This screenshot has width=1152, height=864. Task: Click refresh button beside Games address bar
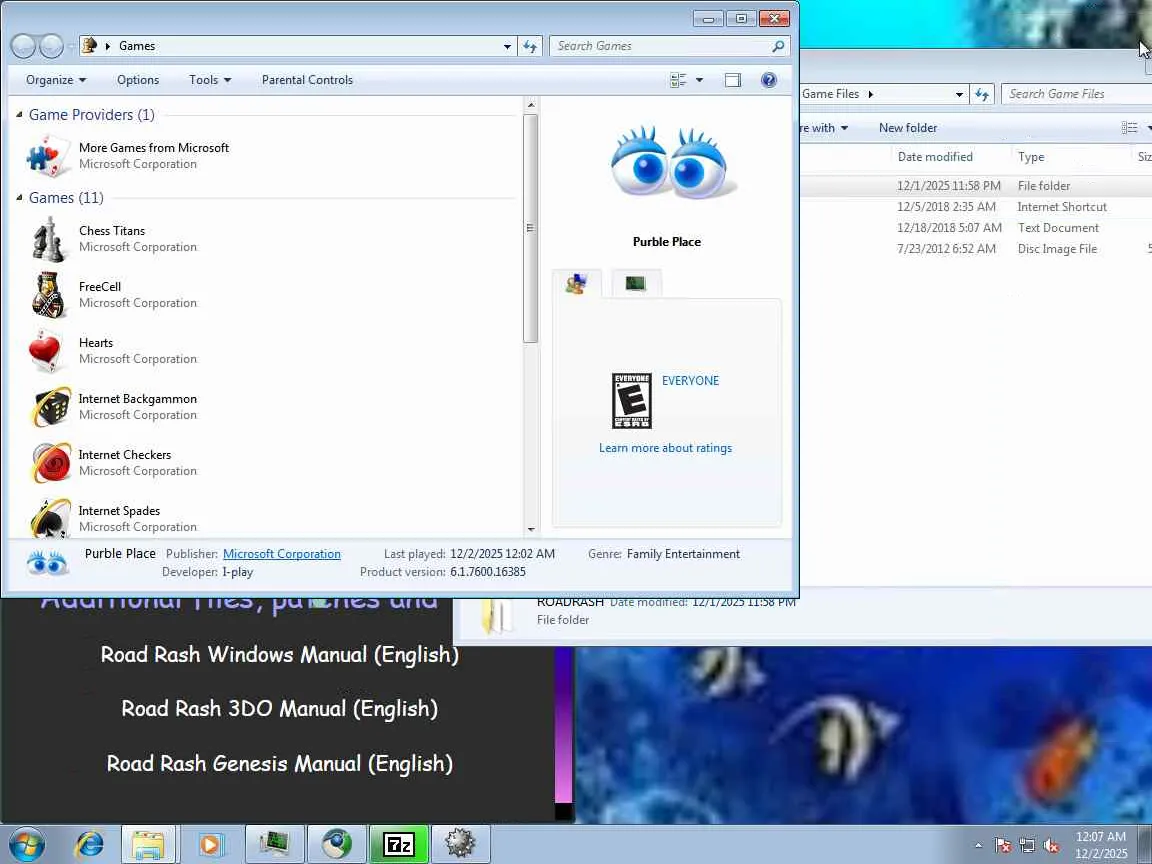(x=530, y=46)
